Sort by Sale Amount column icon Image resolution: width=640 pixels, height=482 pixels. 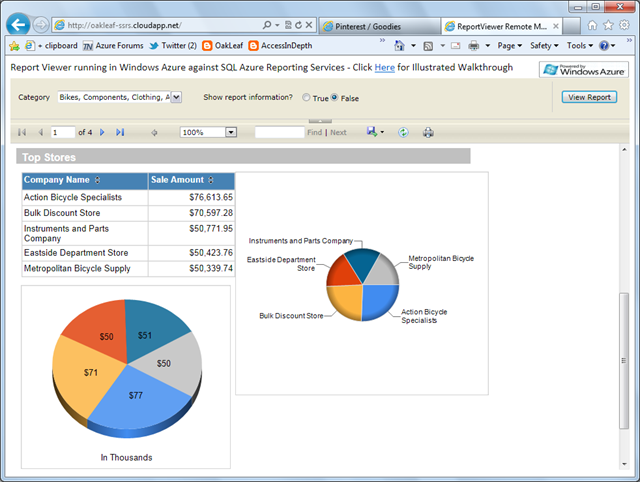[x=209, y=181]
